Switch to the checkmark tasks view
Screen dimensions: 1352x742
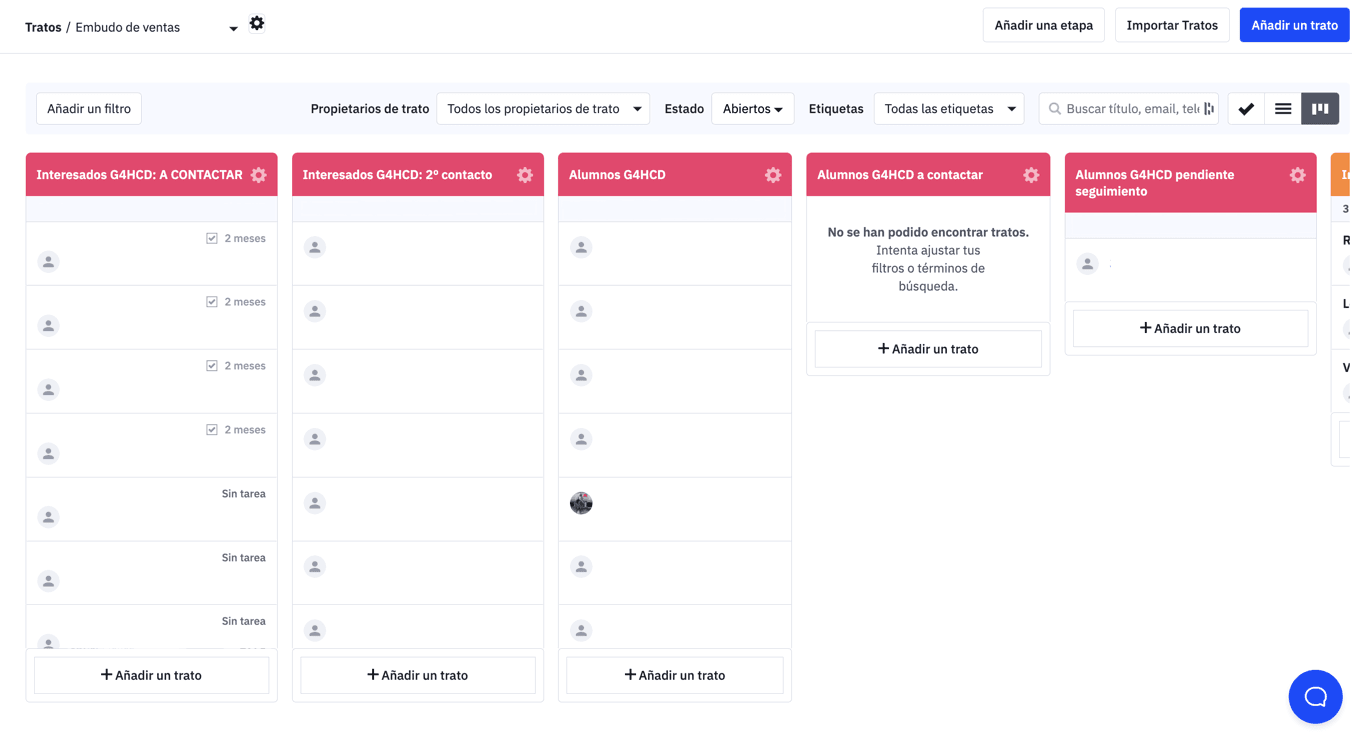pos(1246,109)
